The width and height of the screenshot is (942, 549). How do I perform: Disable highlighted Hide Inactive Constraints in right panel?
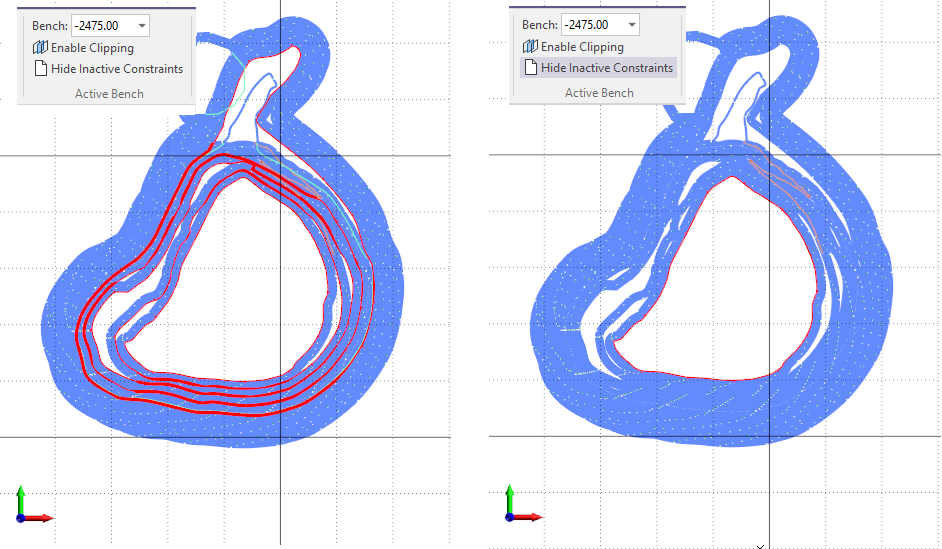tap(598, 67)
